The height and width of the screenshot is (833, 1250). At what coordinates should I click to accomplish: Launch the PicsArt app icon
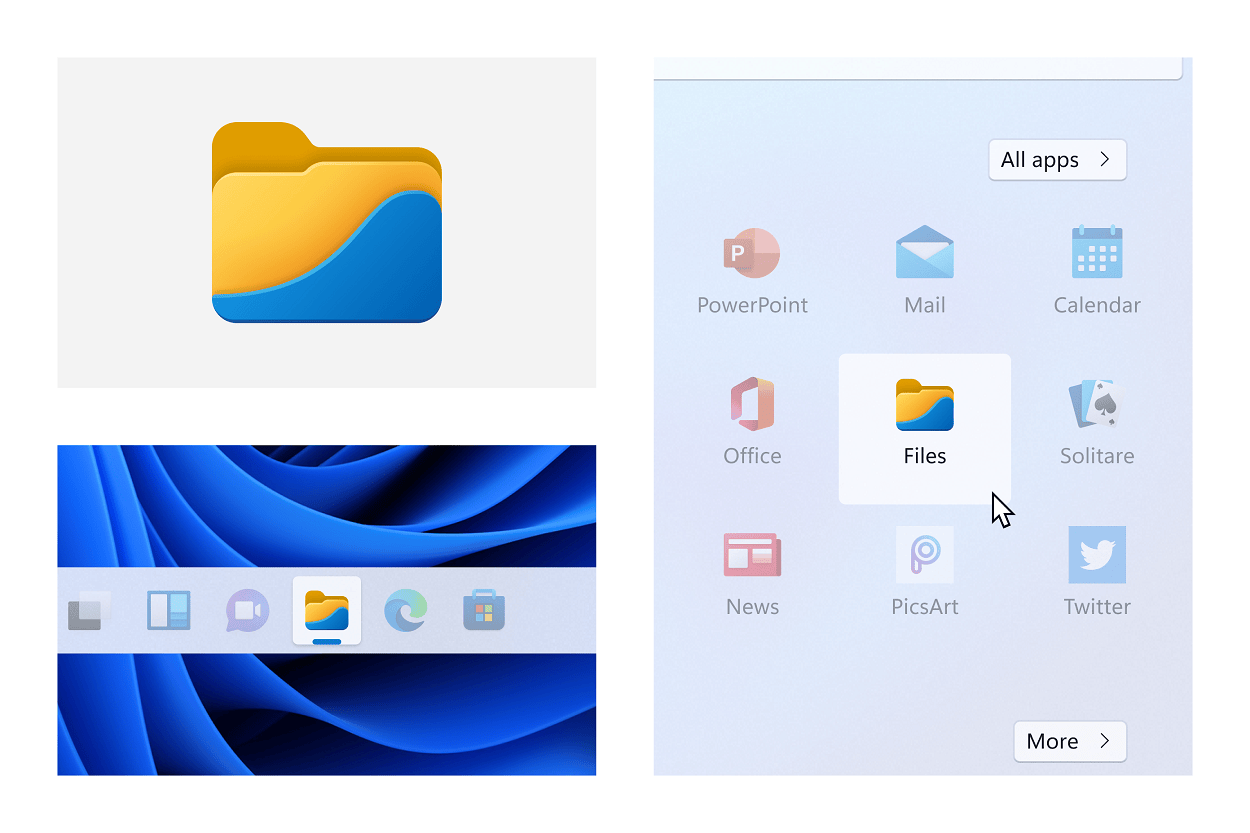[x=925, y=555]
